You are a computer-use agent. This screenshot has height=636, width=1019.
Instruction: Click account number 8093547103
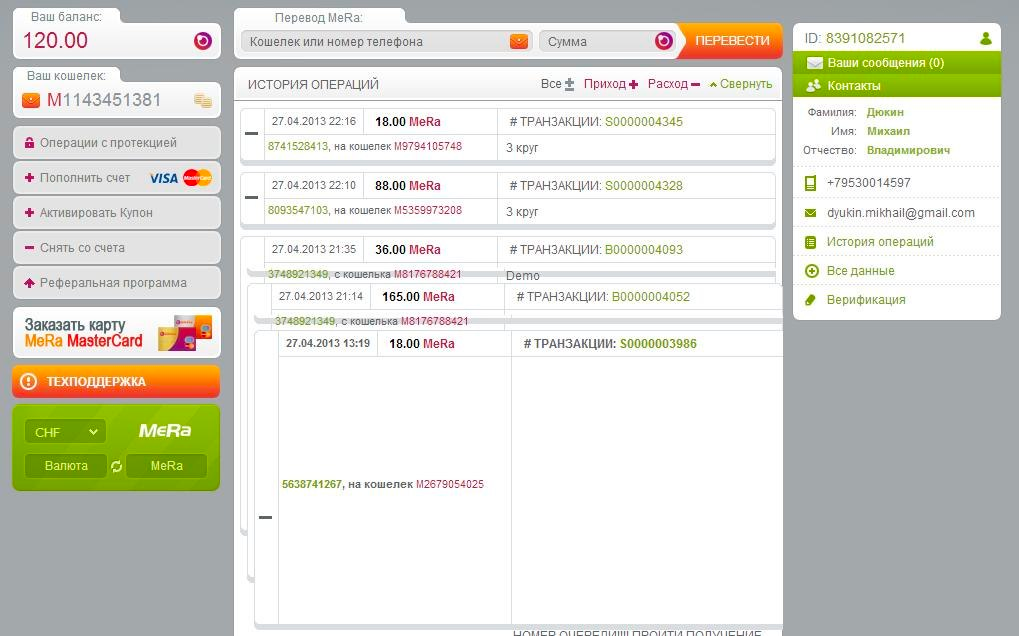(x=298, y=210)
